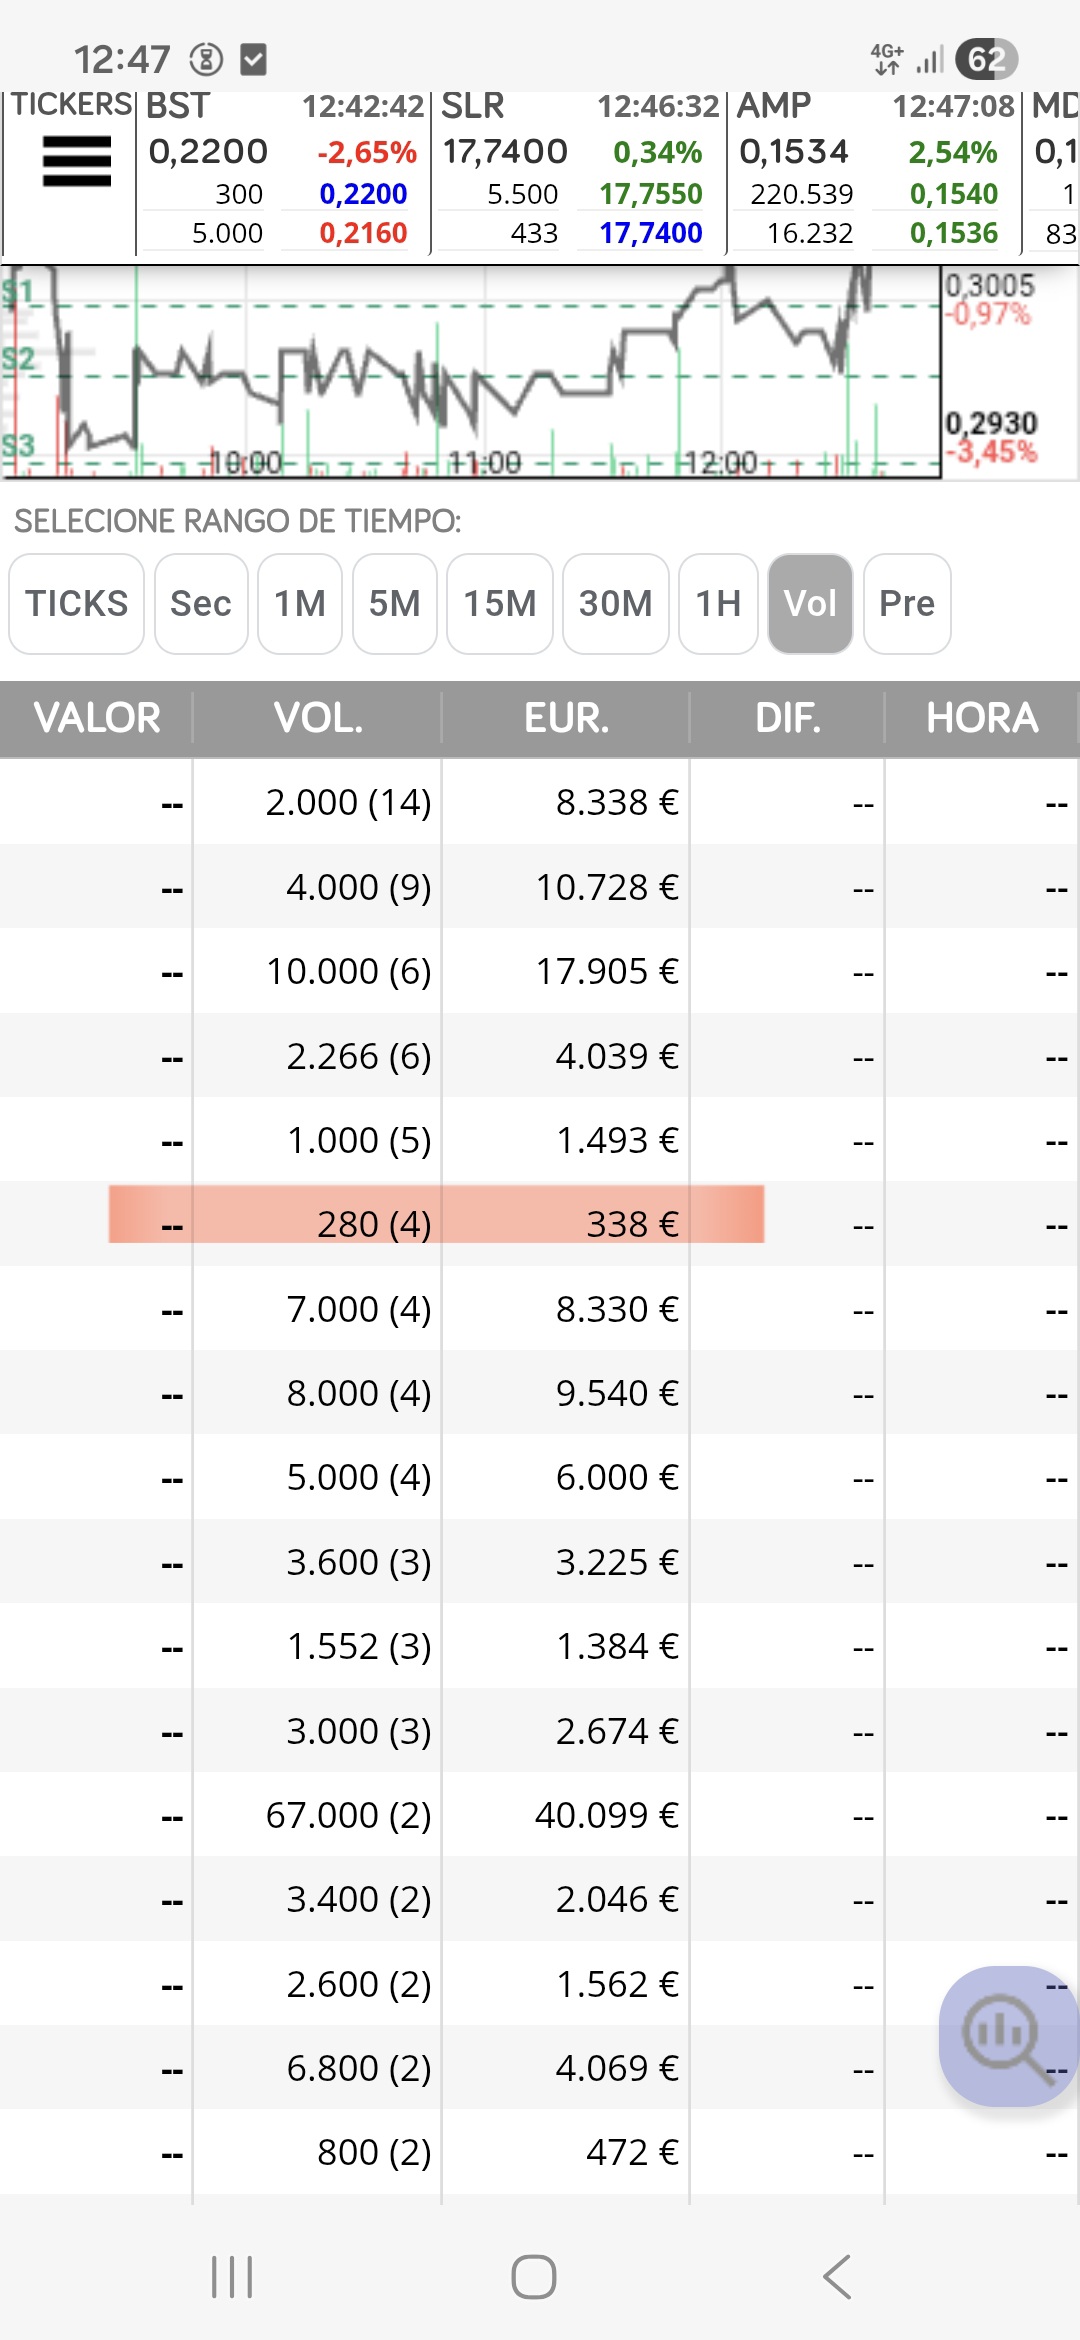
Task: Open the TICKERS hamburger menu
Action: coord(76,162)
